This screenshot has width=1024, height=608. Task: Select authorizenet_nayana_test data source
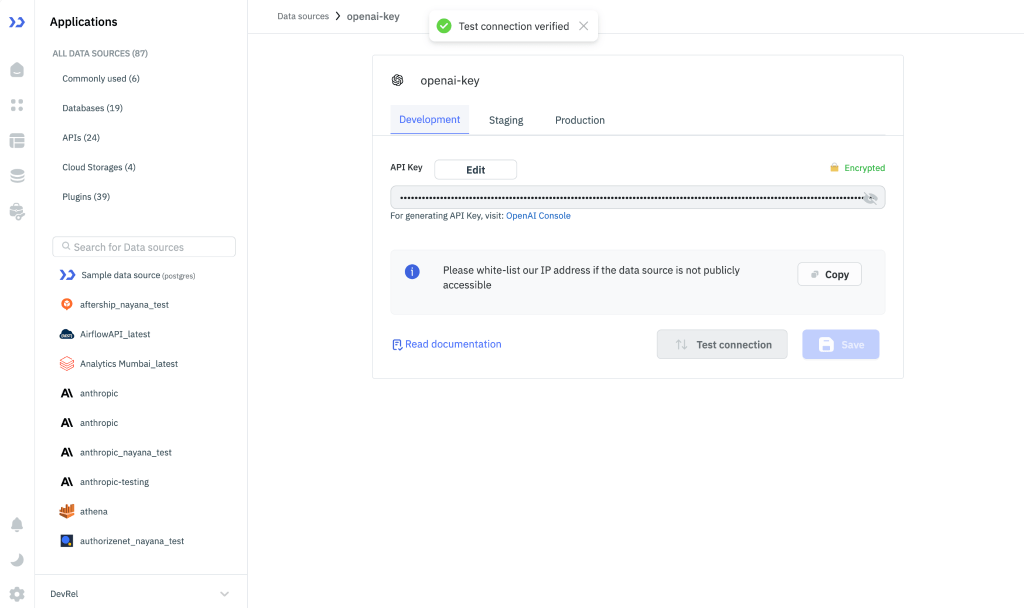tap(132, 541)
